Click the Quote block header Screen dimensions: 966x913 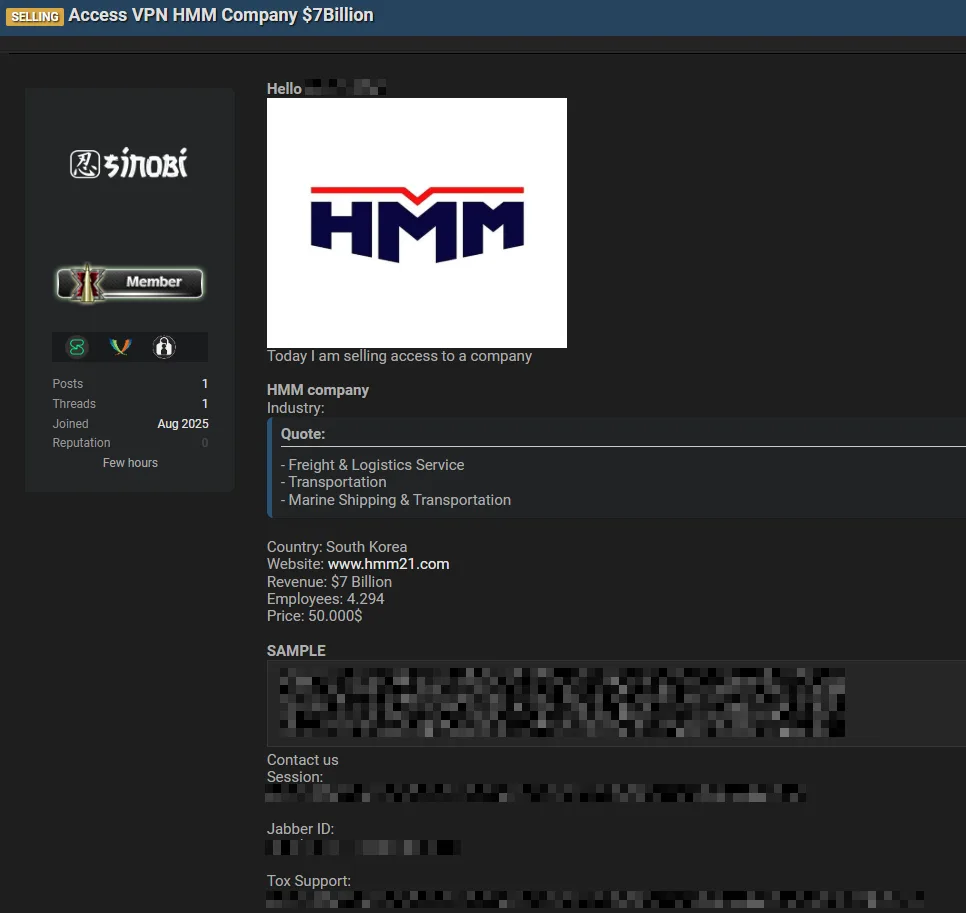click(303, 434)
